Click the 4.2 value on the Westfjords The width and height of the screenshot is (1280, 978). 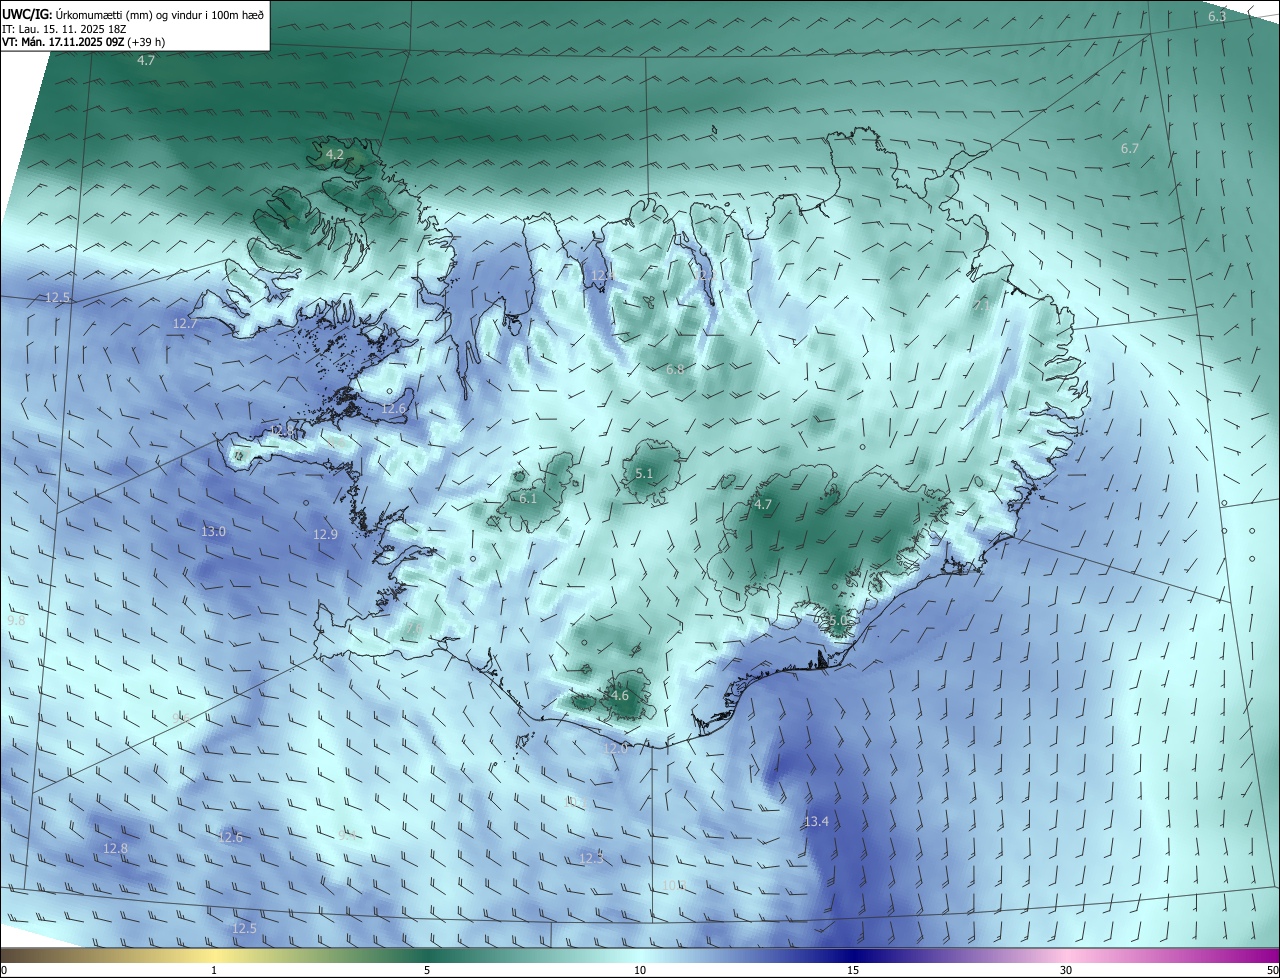[335, 154]
